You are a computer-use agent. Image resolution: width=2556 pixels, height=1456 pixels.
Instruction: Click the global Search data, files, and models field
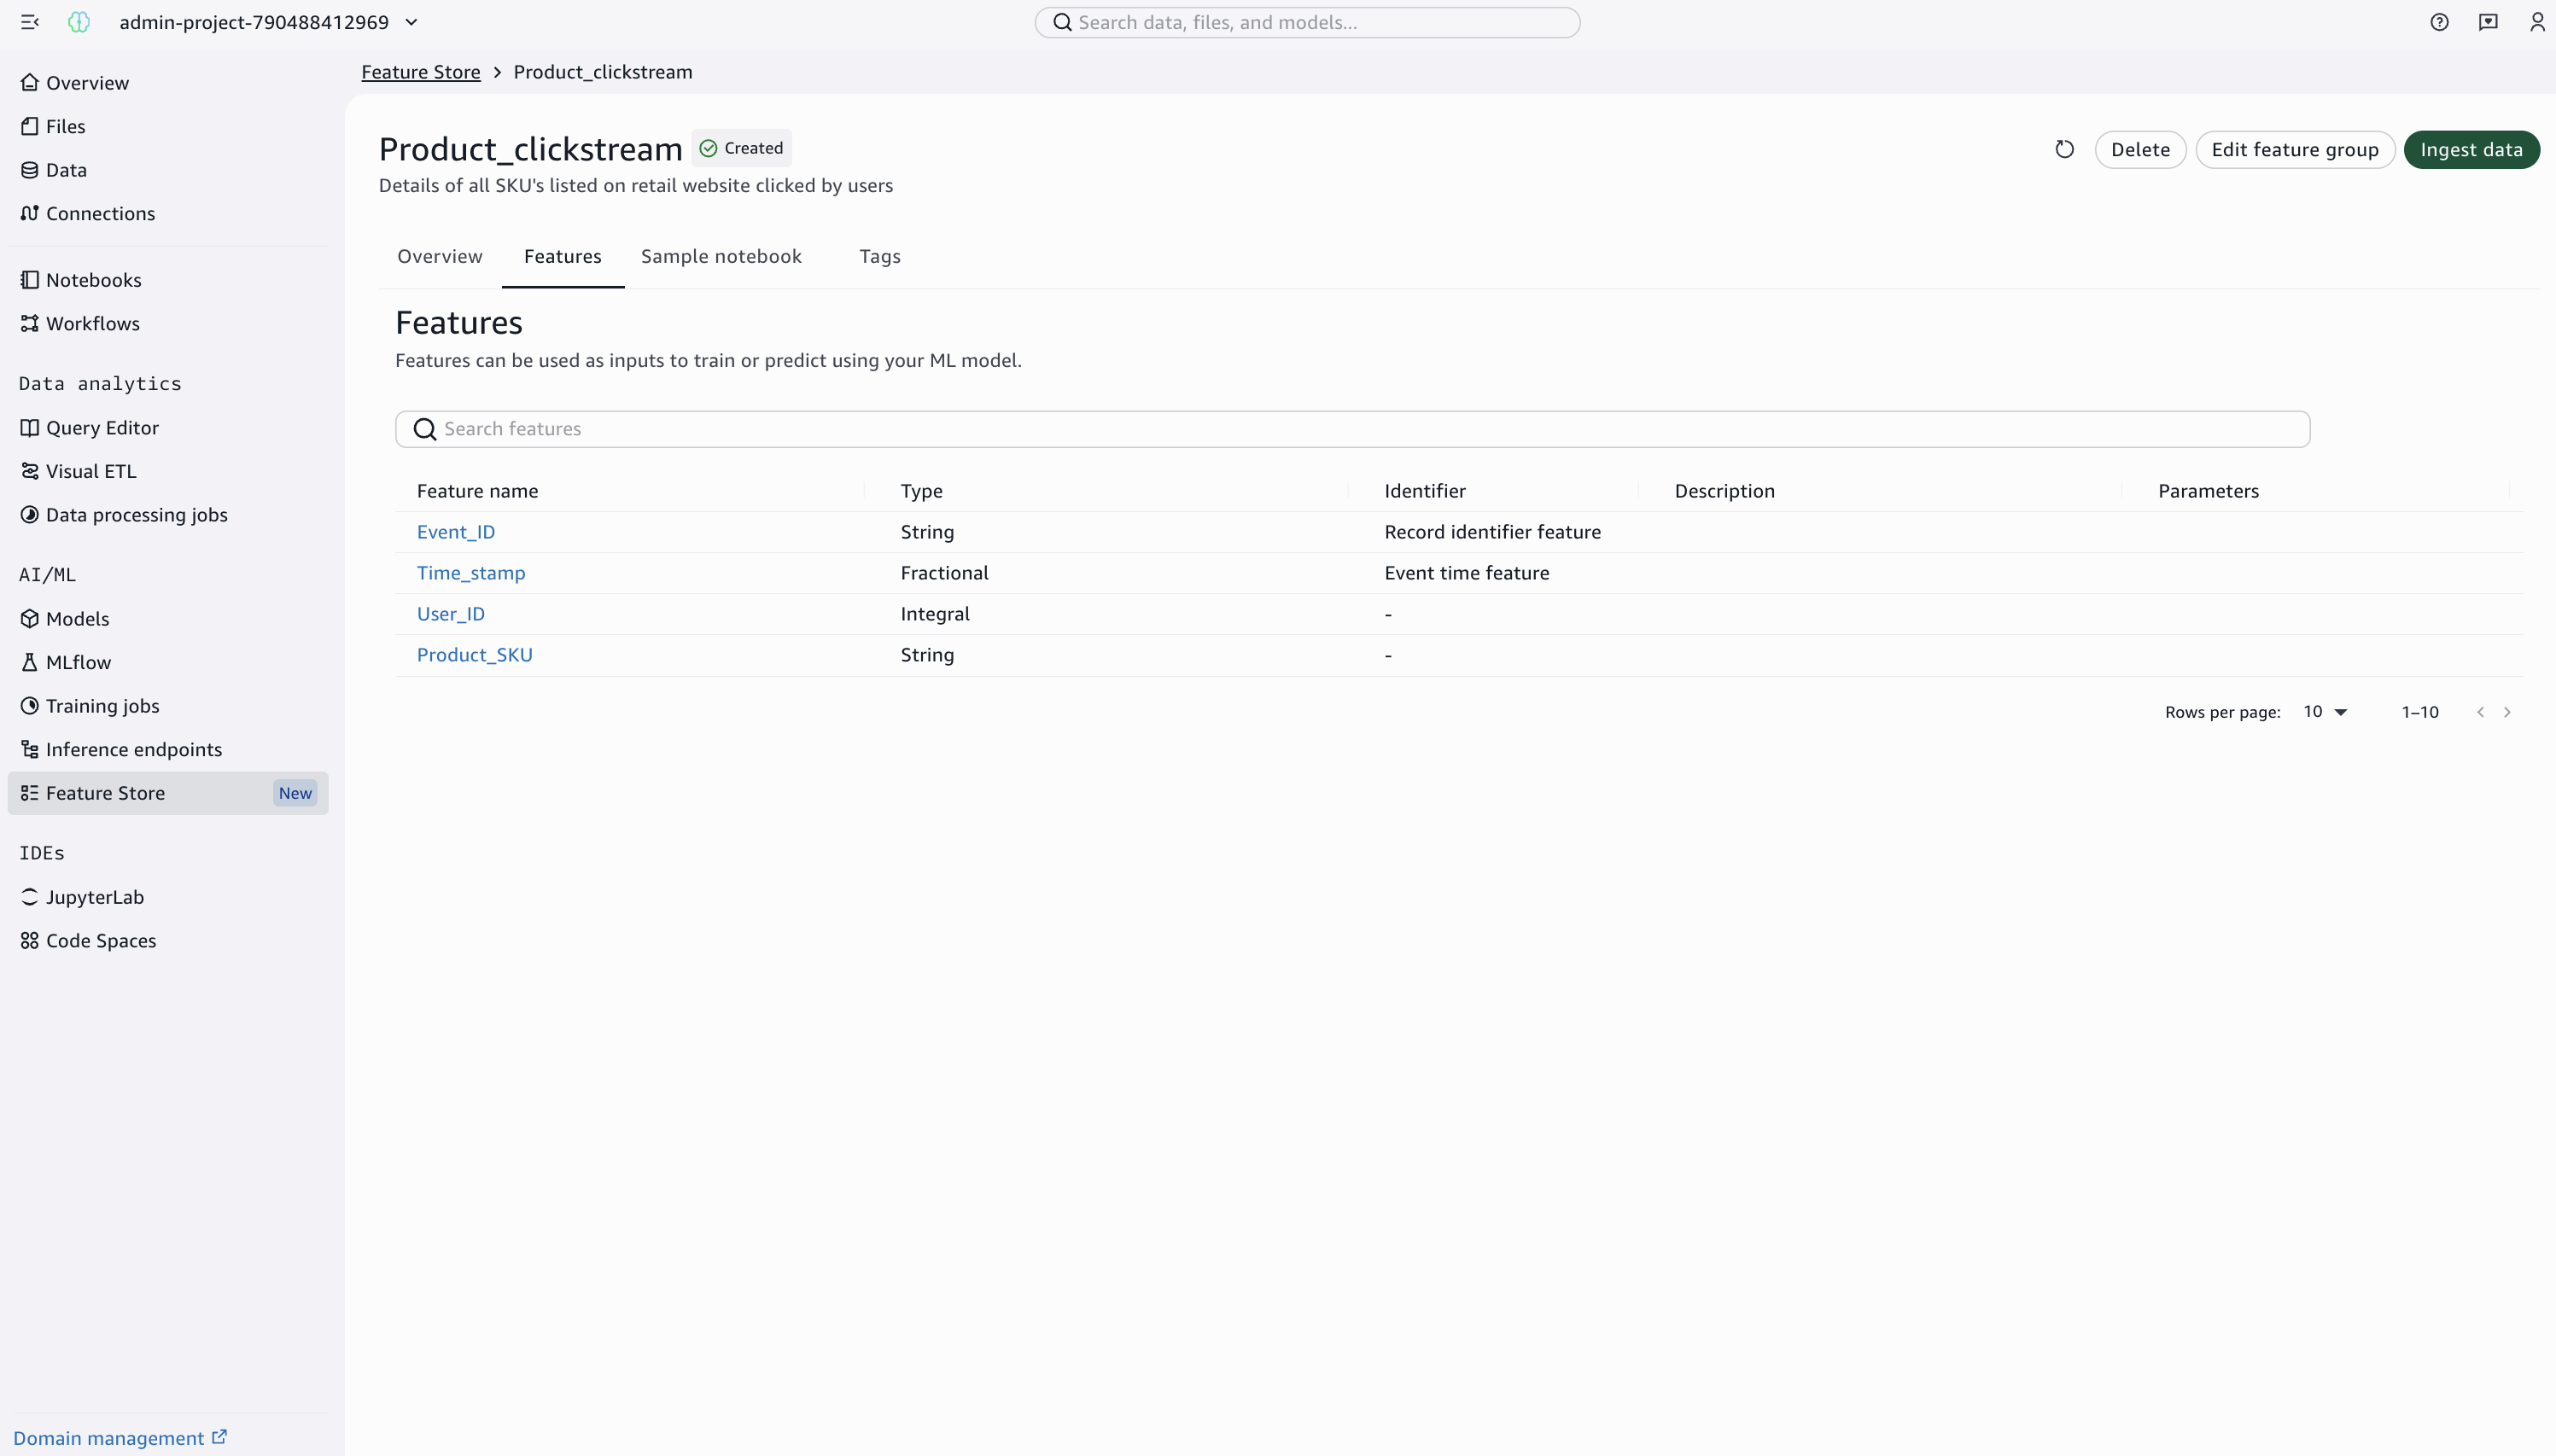[x=1307, y=22]
